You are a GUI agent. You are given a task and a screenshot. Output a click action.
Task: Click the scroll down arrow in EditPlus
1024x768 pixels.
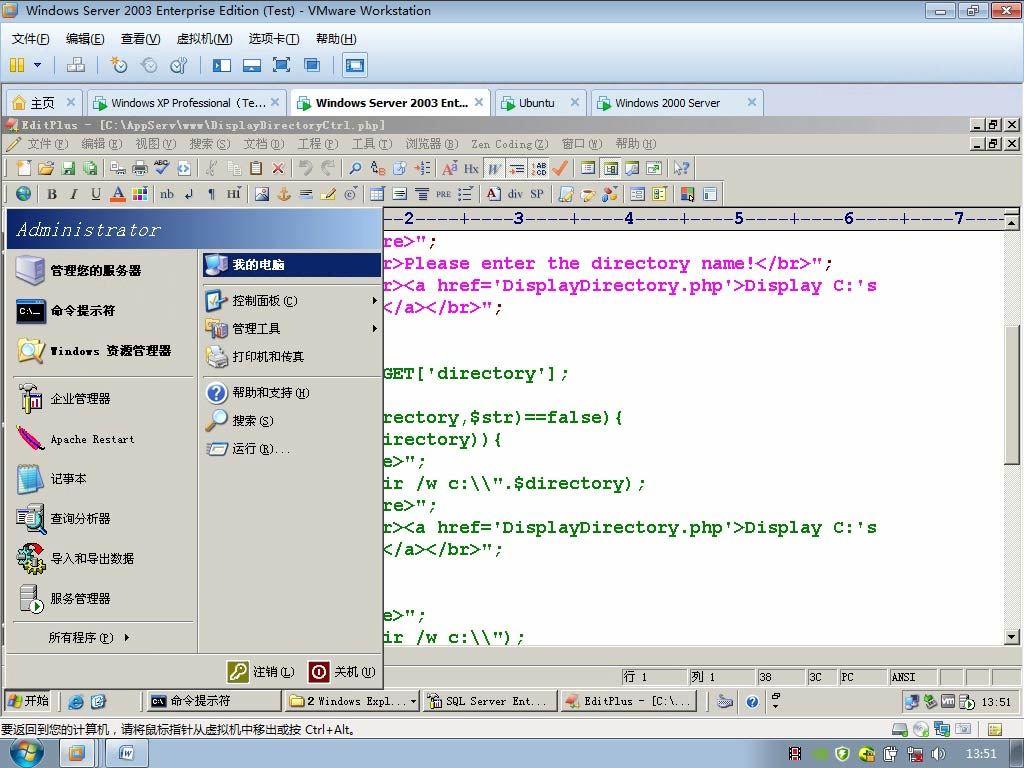[x=1012, y=637]
